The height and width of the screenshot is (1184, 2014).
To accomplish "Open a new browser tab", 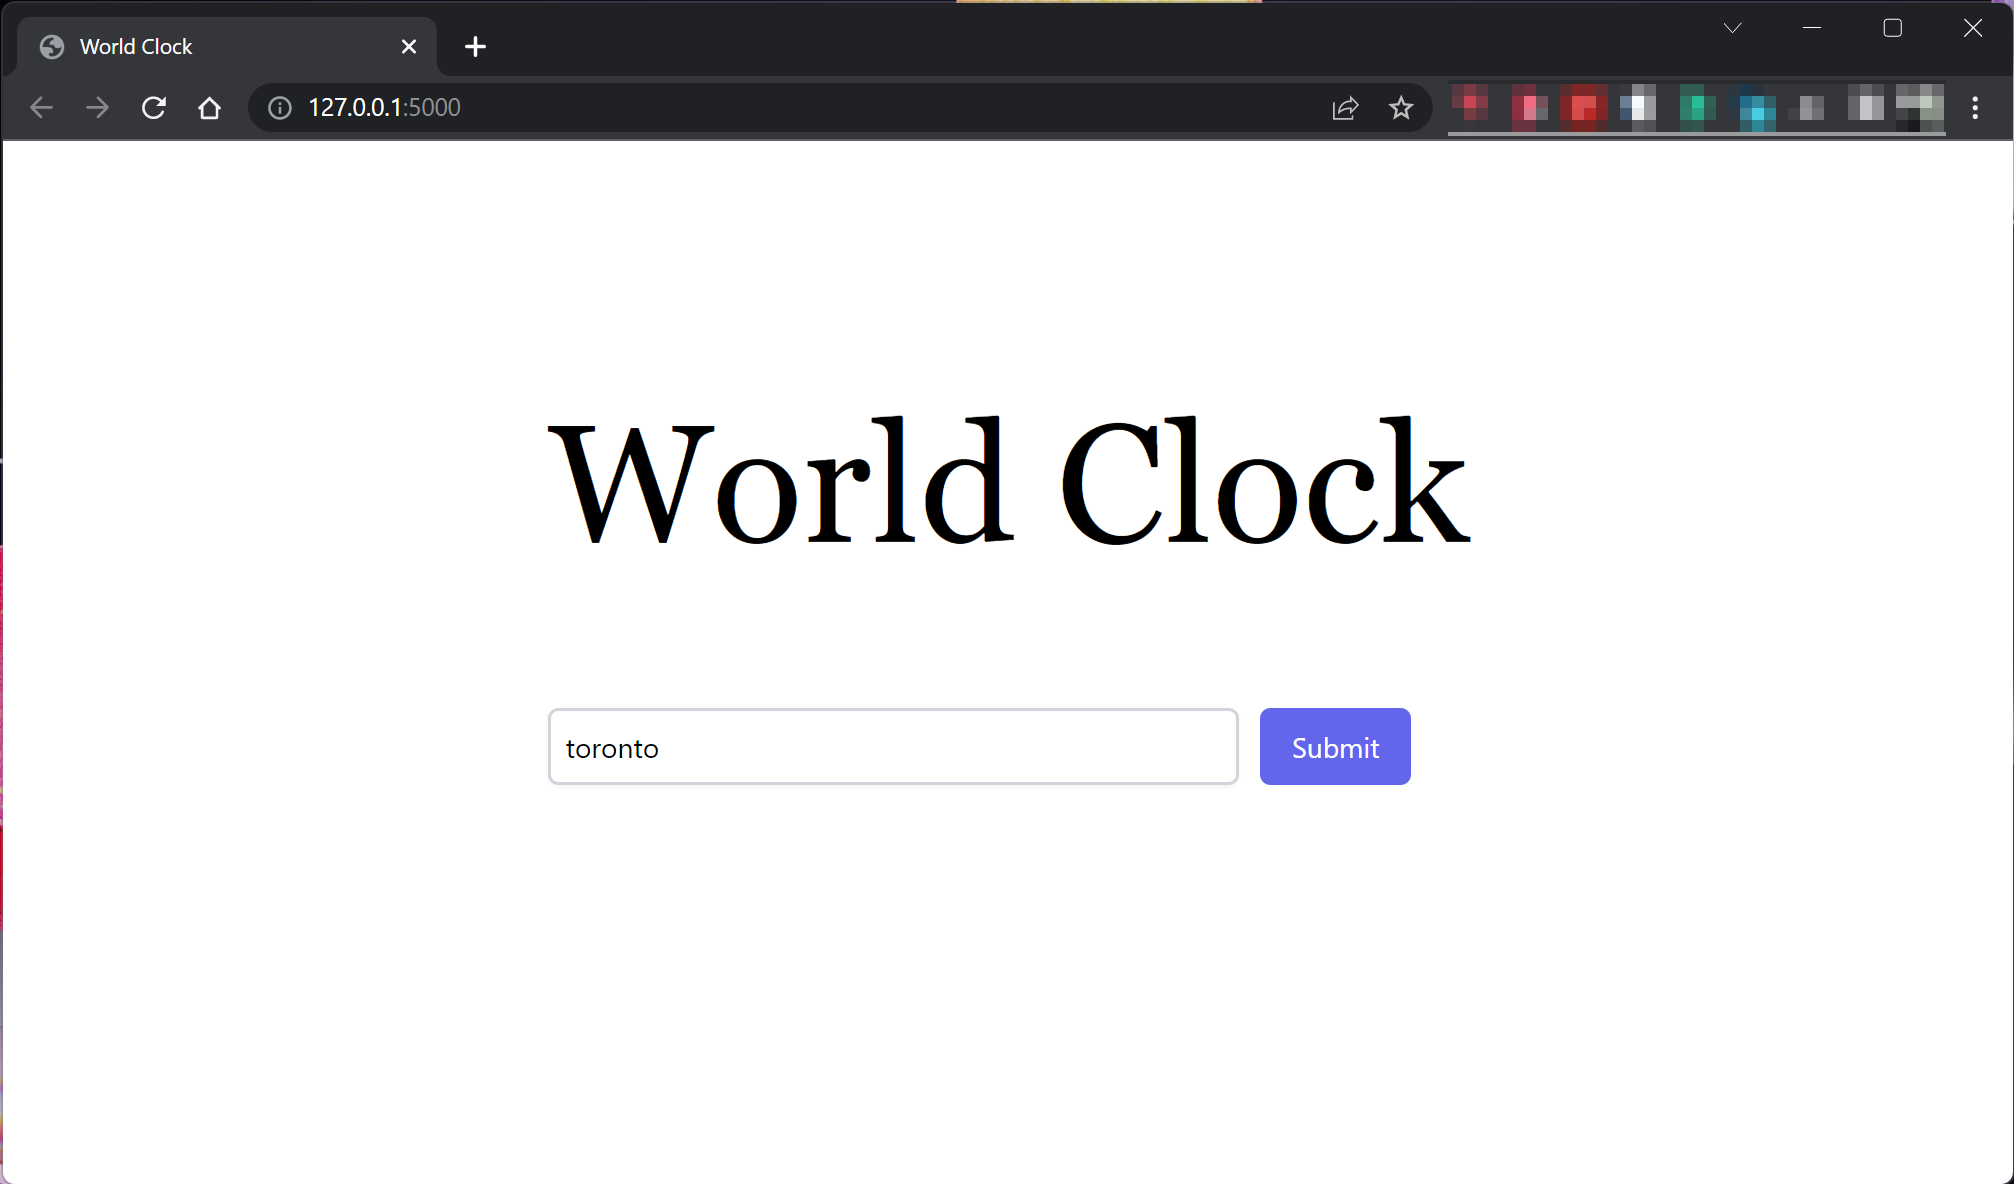I will 476,47.
